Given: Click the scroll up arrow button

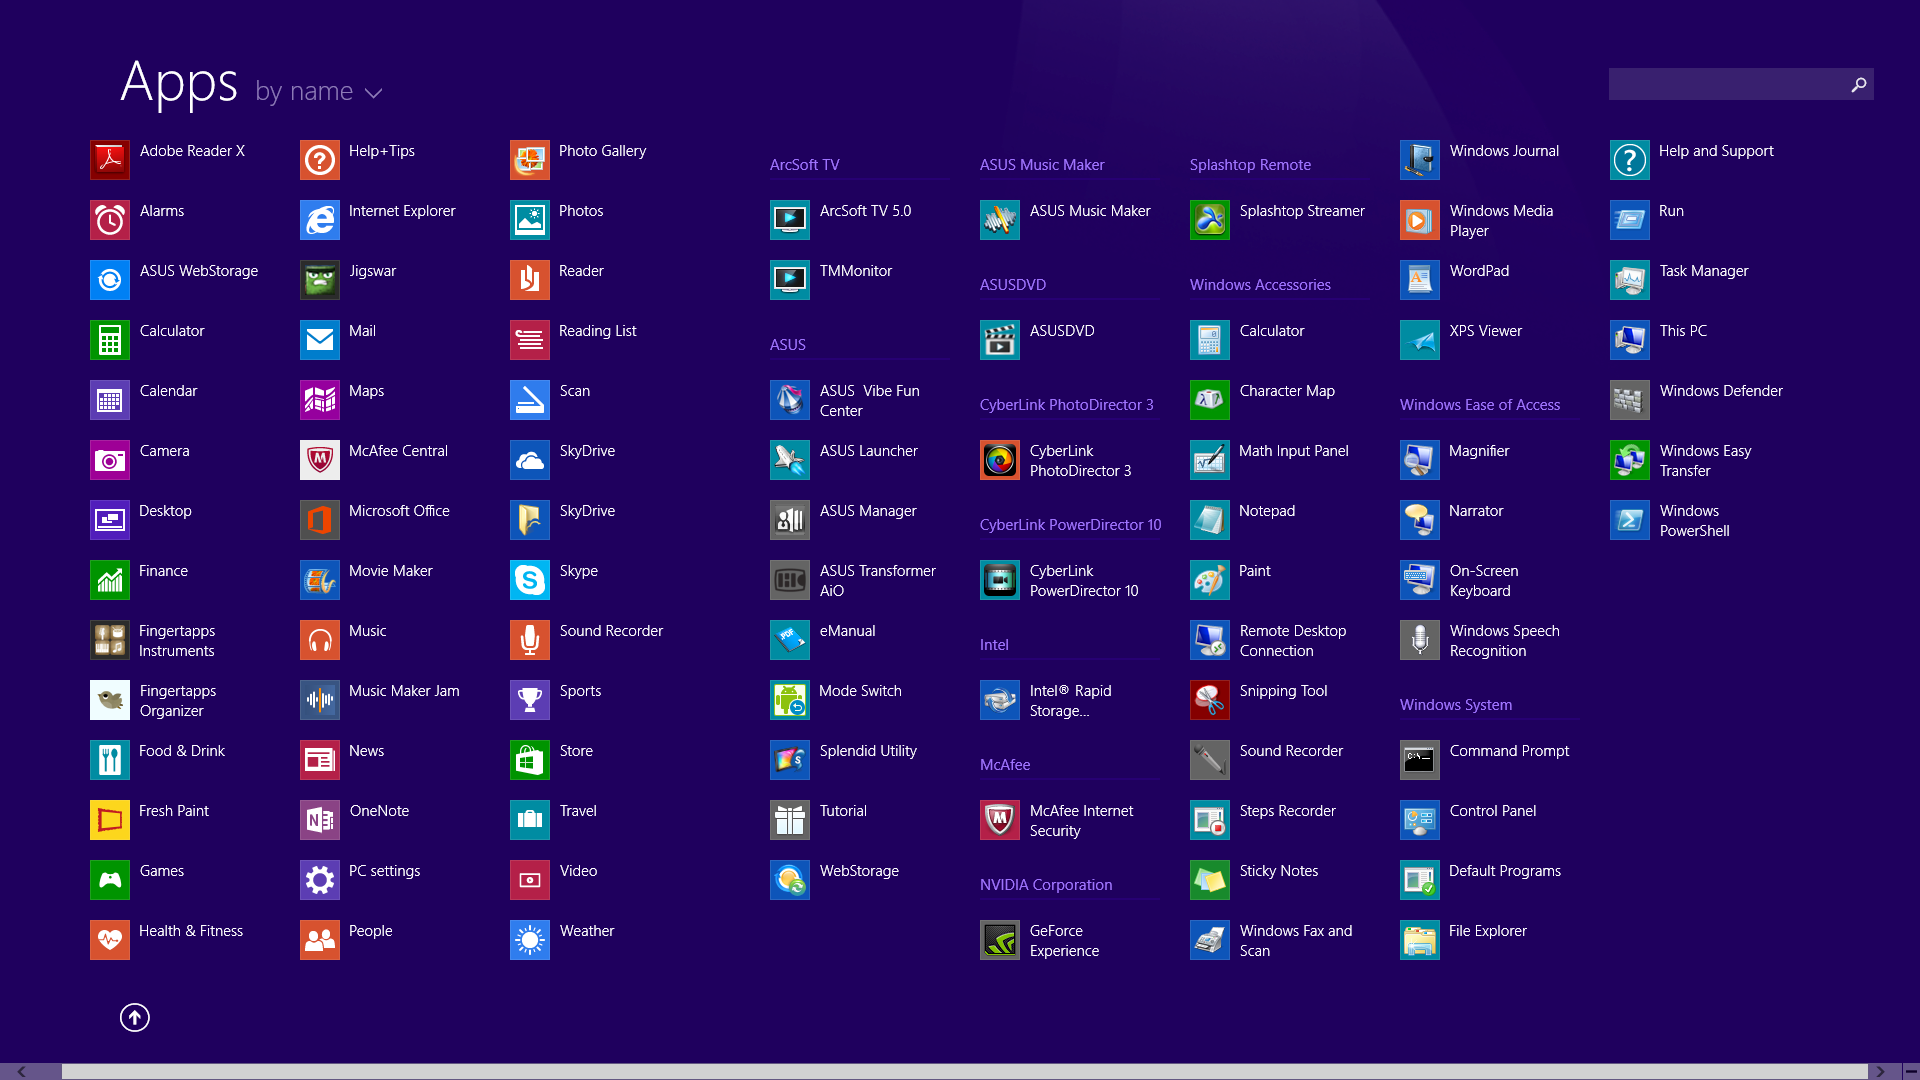Looking at the screenshot, I should coord(135,1015).
